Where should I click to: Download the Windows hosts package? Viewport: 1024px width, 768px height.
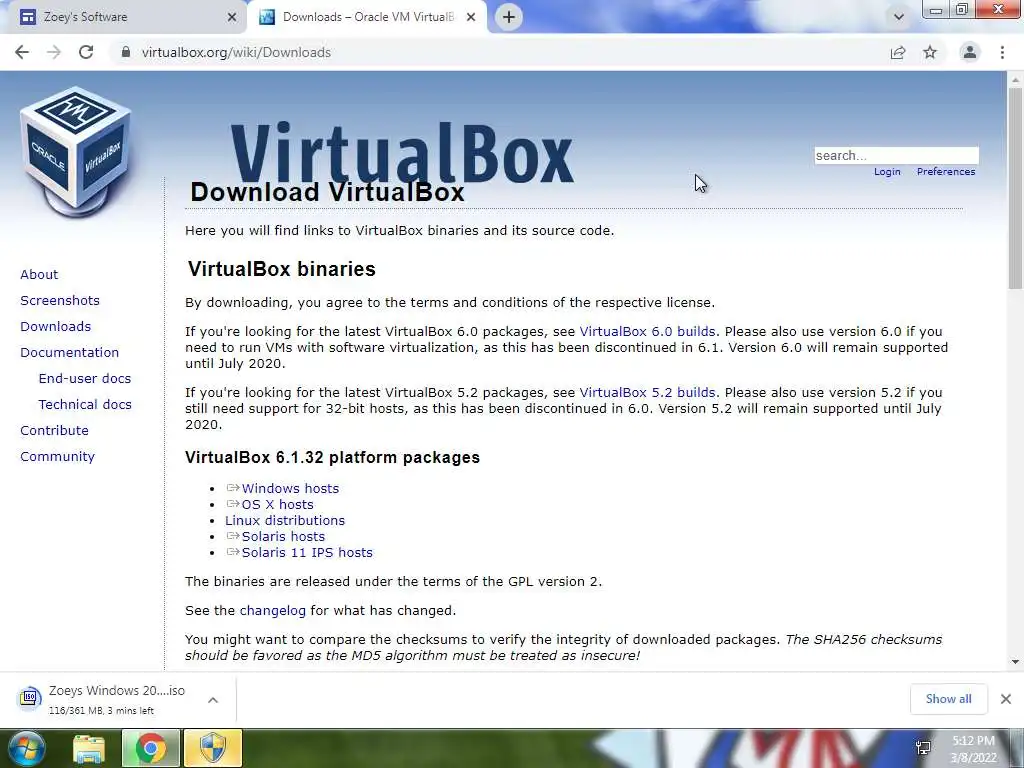(x=290, y=488)
